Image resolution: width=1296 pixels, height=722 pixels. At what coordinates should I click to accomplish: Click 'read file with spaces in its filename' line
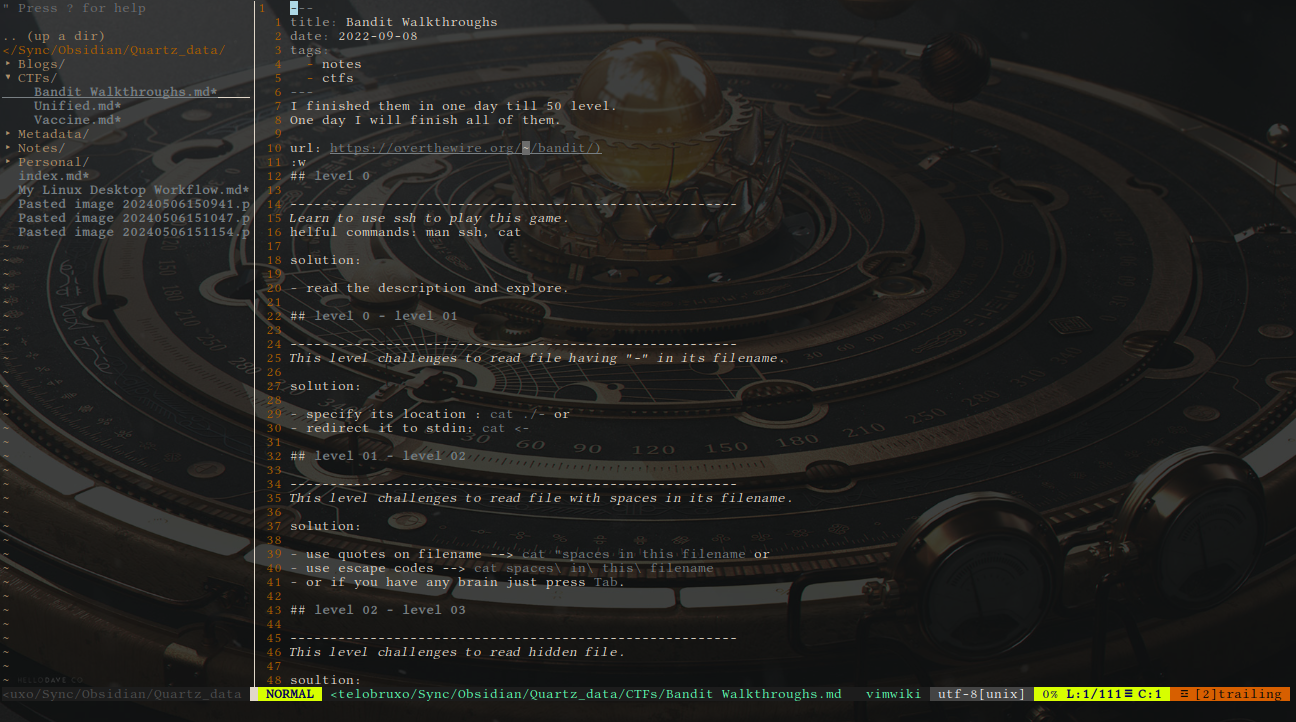tap(542, 498)
